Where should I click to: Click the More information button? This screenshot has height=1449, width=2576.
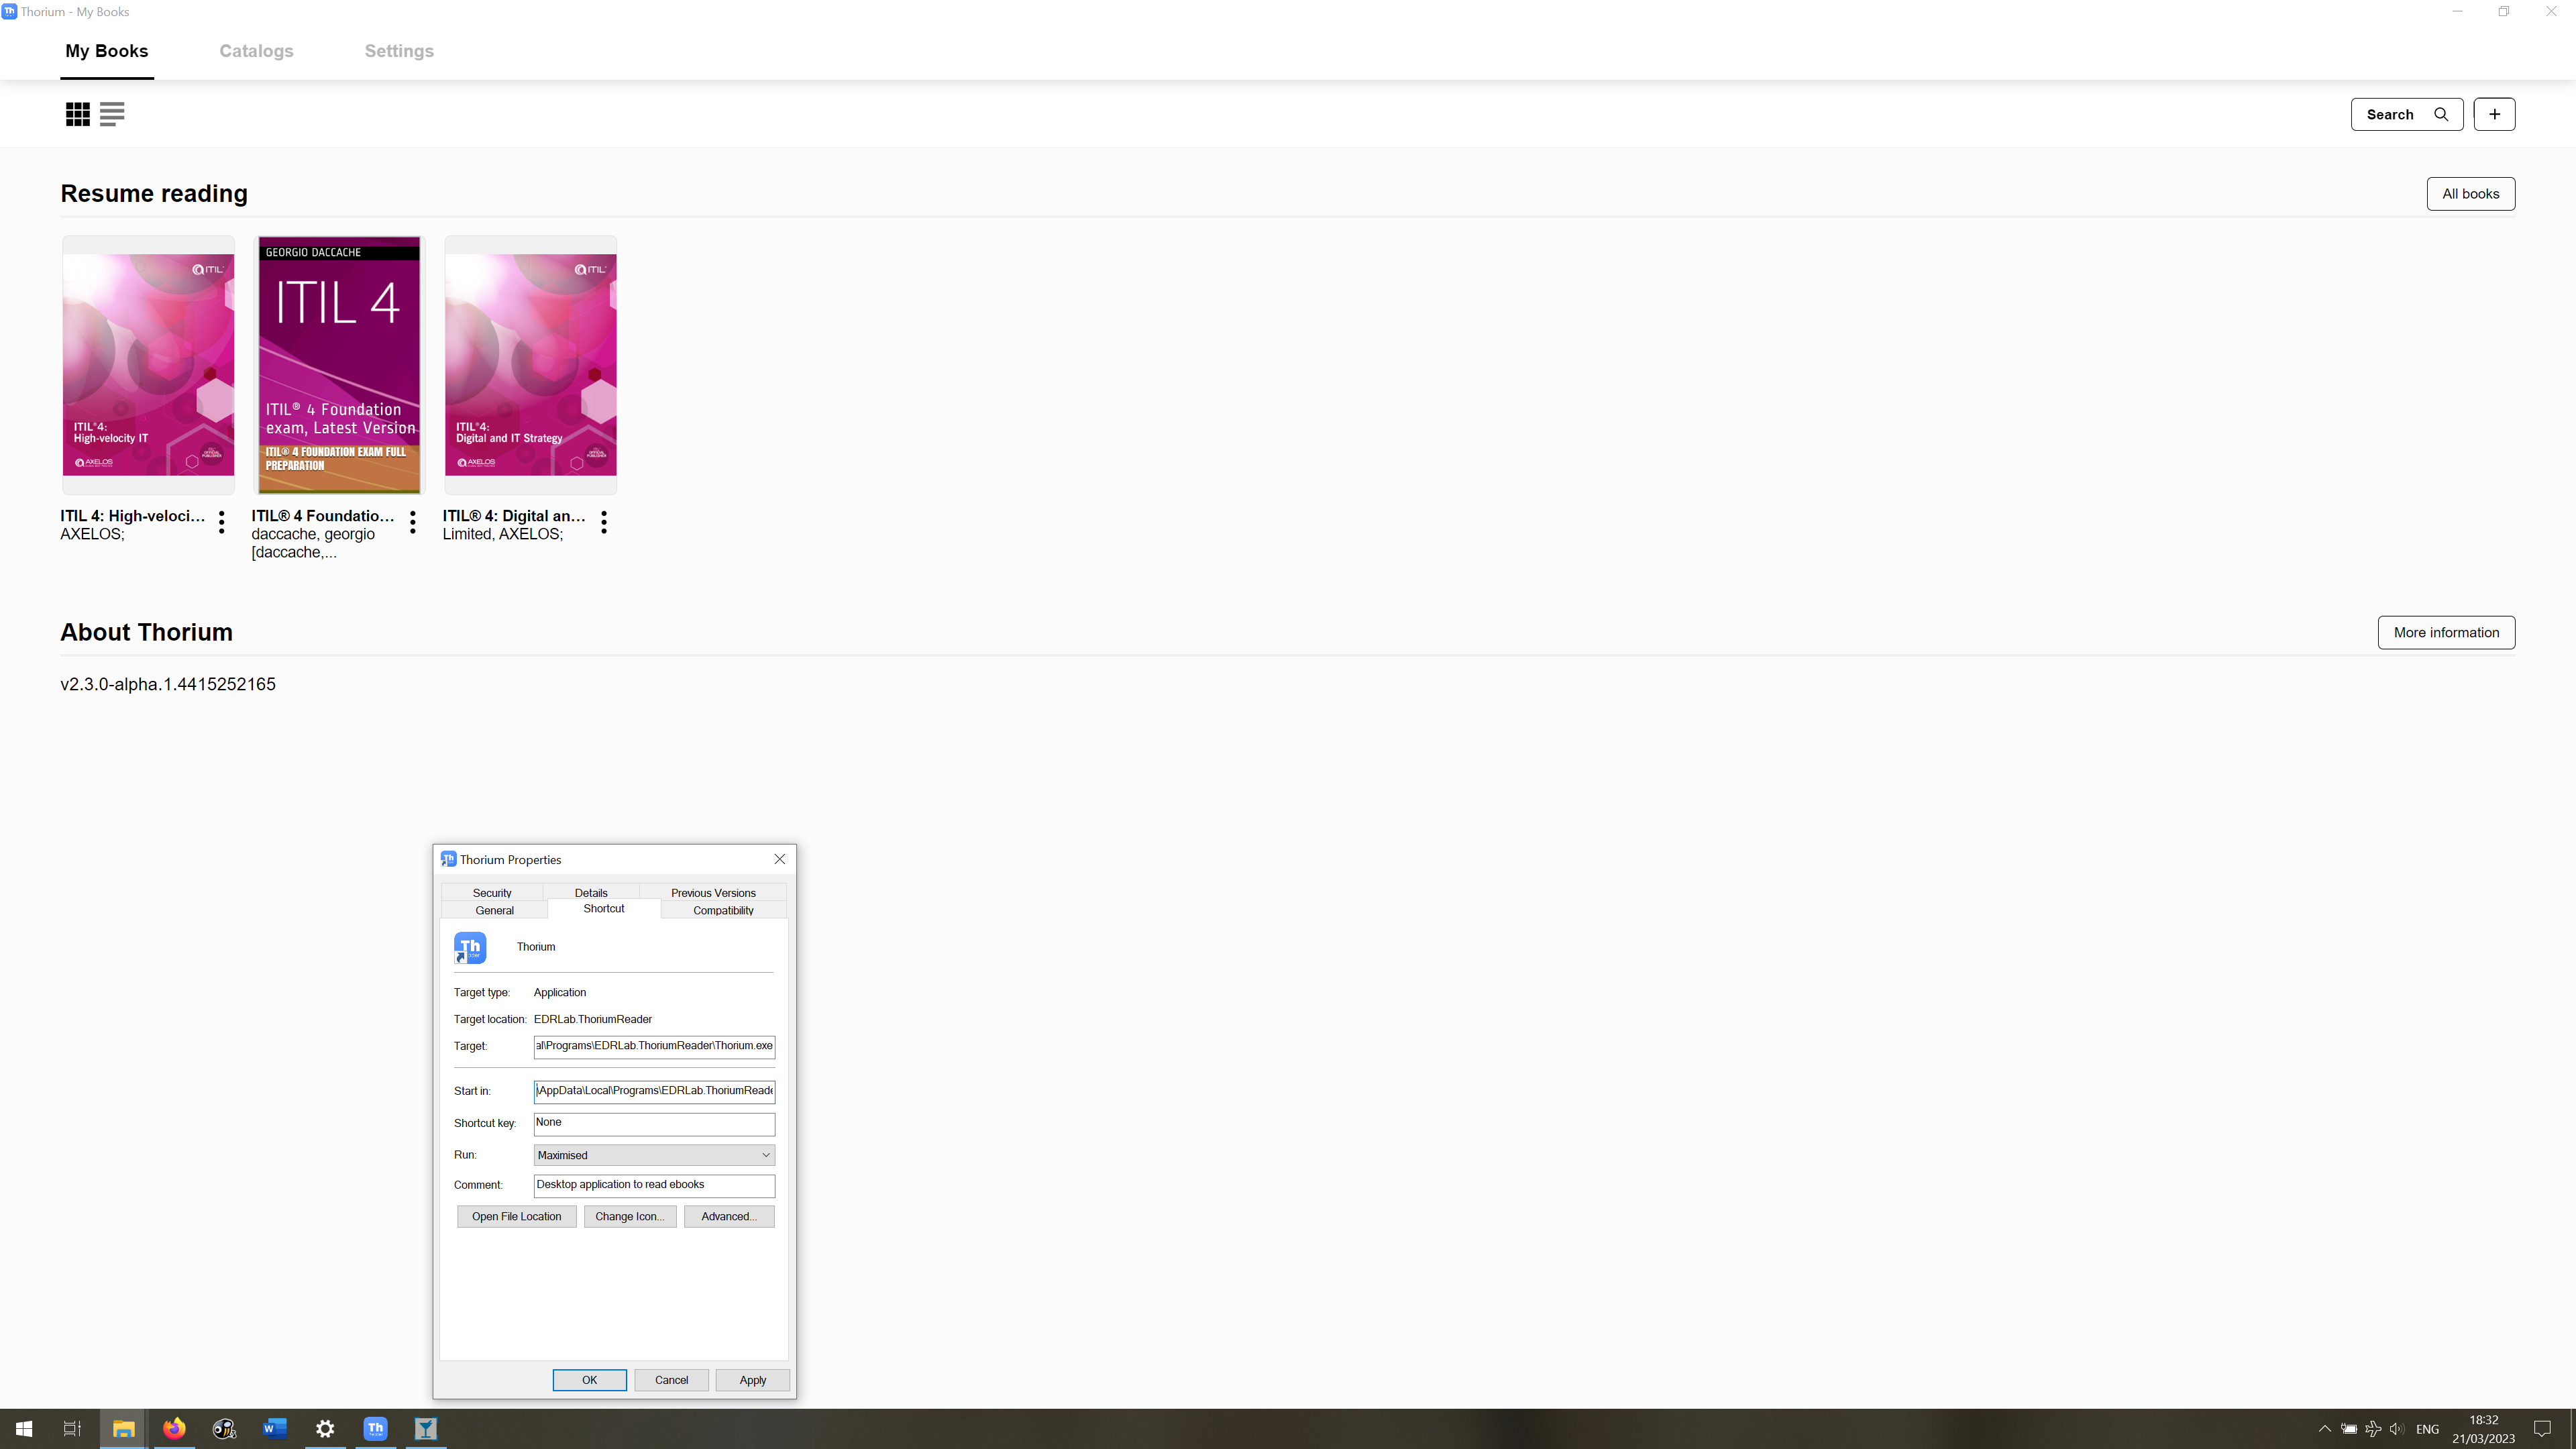pos(2446,632)
